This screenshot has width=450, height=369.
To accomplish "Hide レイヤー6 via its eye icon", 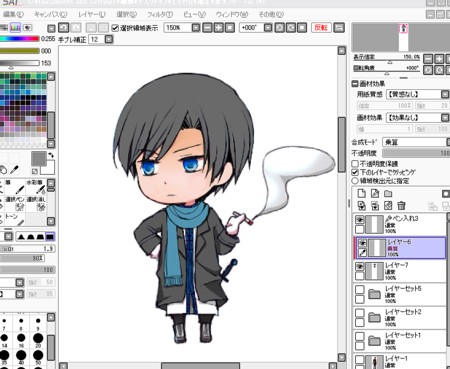I will [x=362, y=243].
